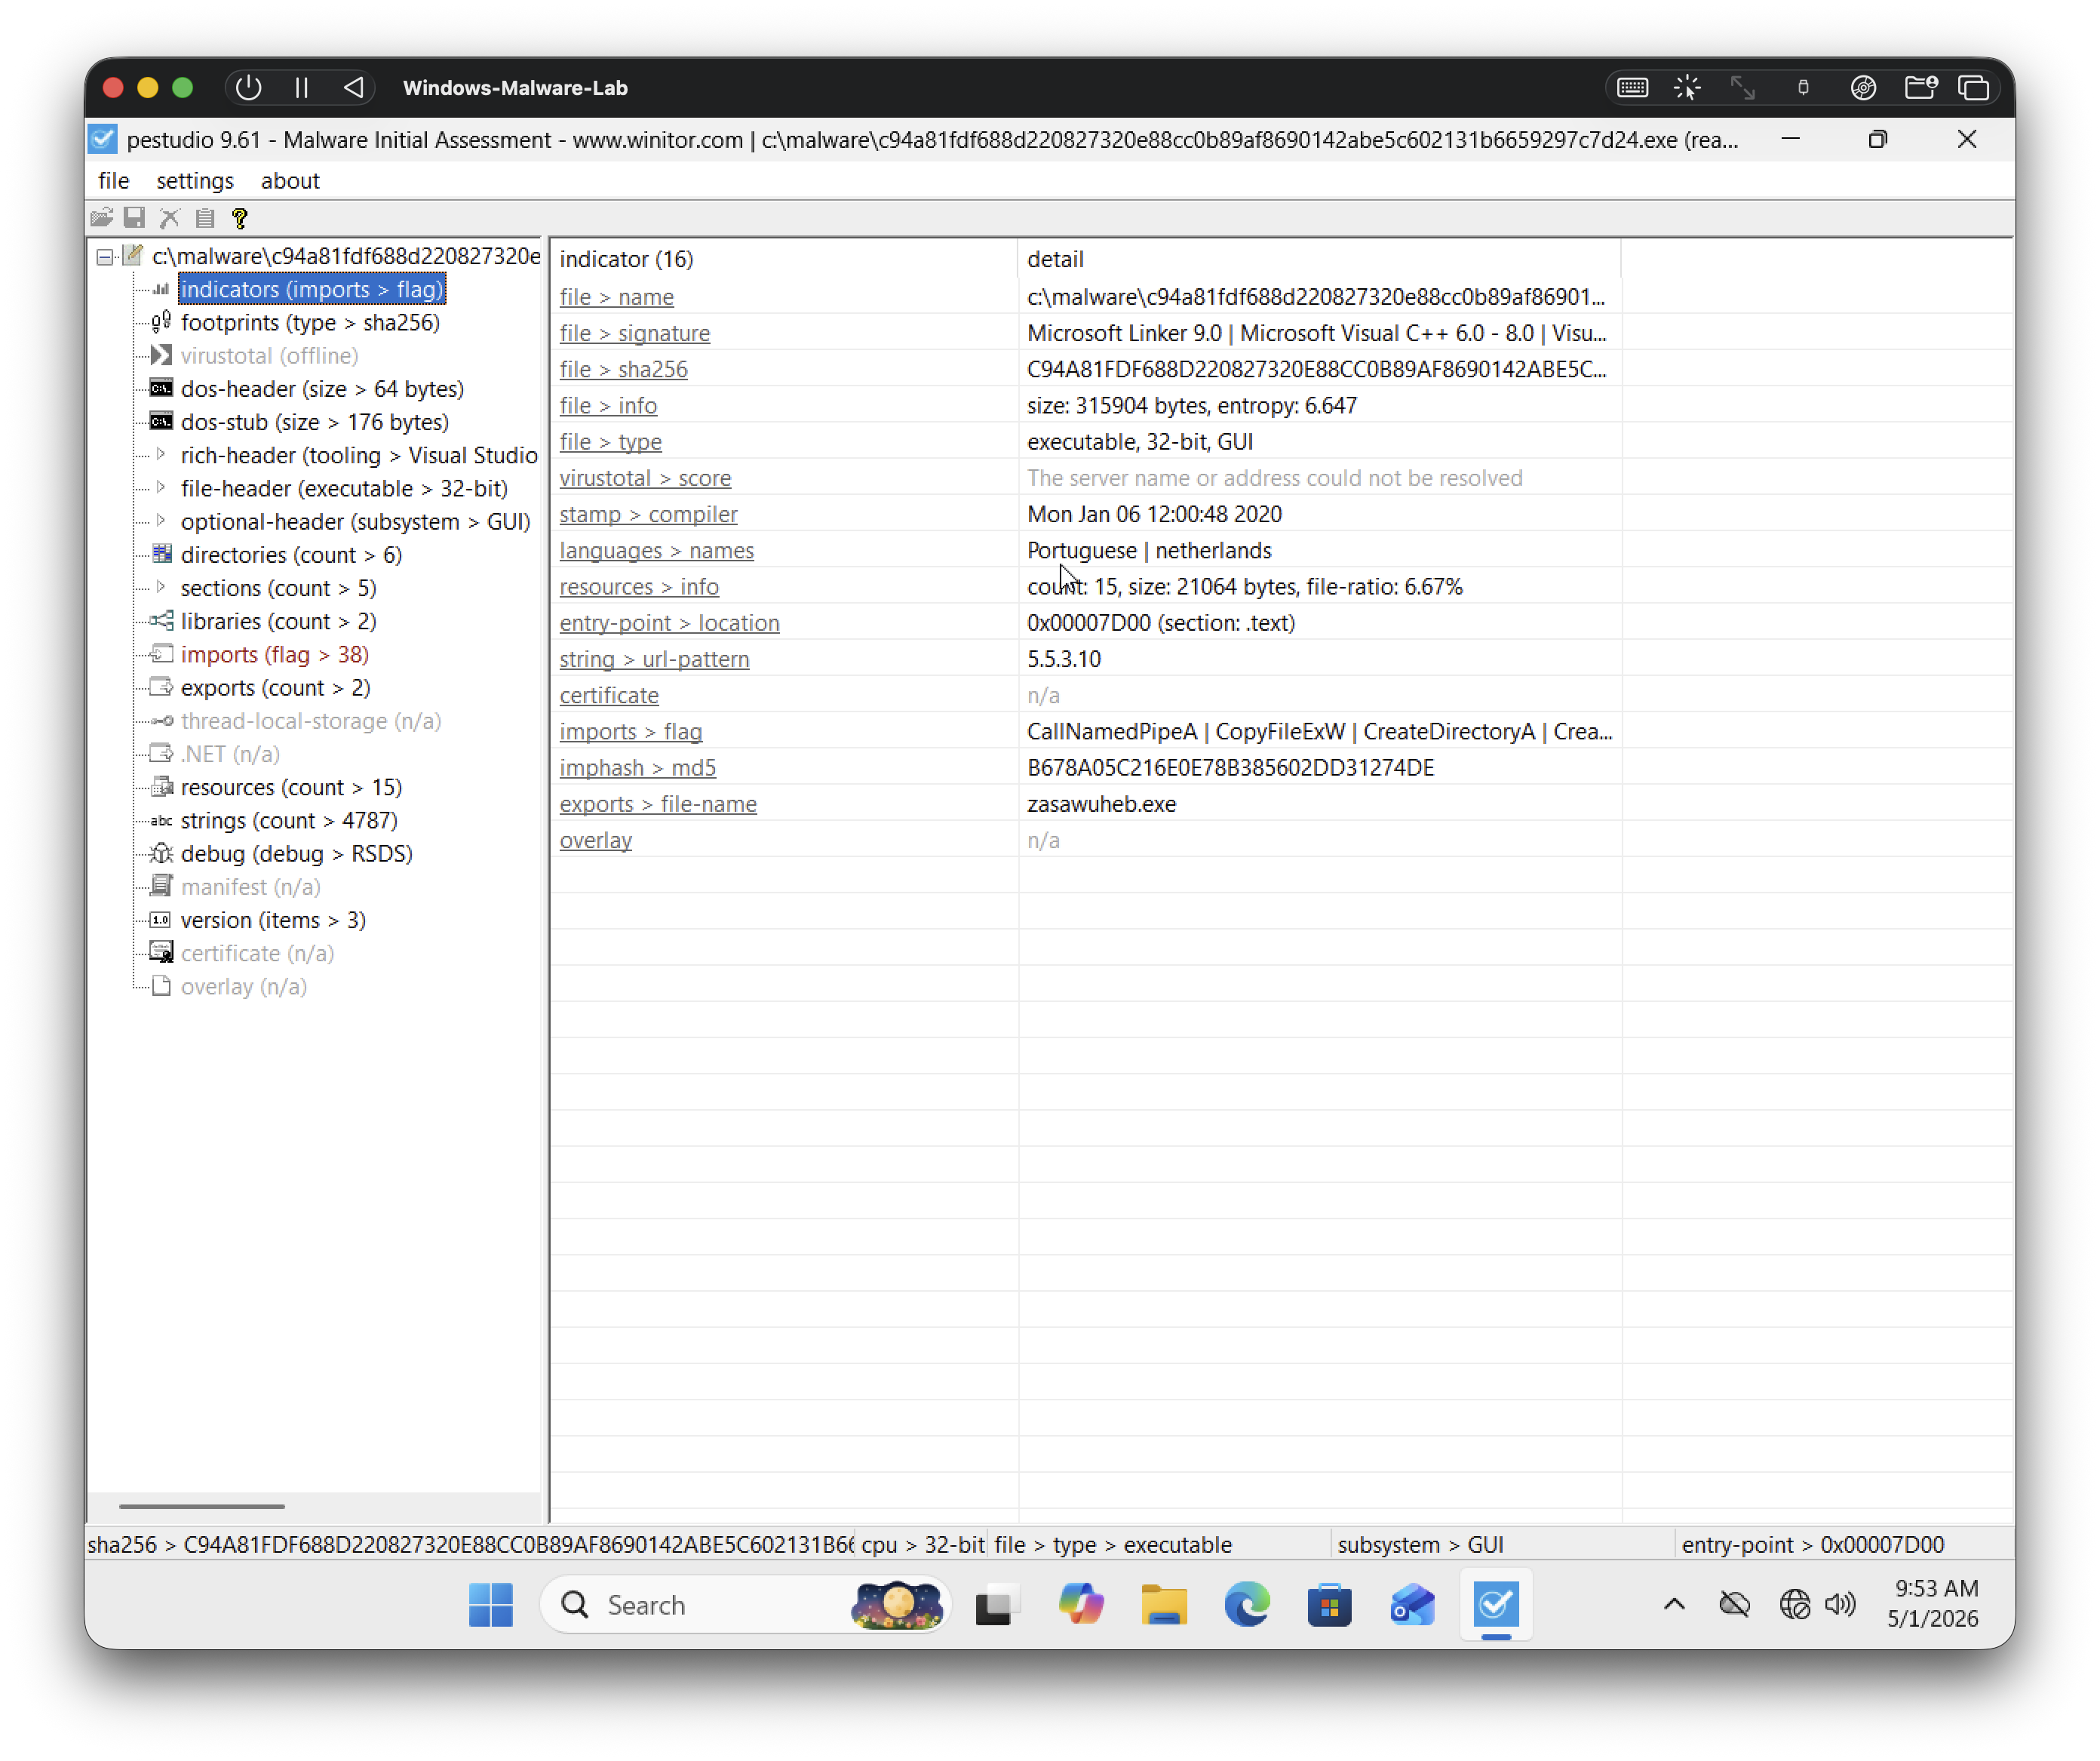This screenshot has height=1761, width=2100.
Task: Pause the virtual machine
Action: (x=301, y=88)
